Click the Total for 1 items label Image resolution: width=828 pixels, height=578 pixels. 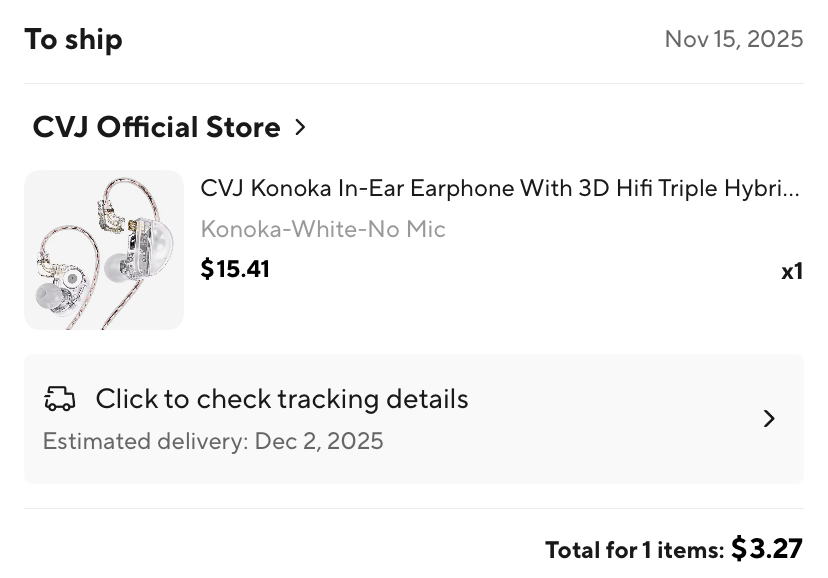pyautogui.click(x=634, y=550)
